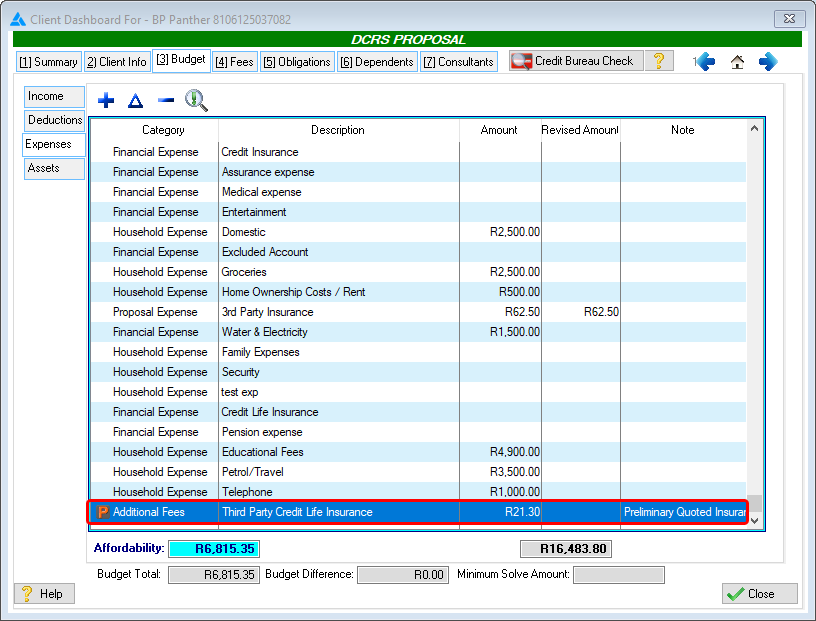Switch to the [1] Summary tab
Image resolution: width=816 pixels, height=621 pixels.
[x=48, y=62]
